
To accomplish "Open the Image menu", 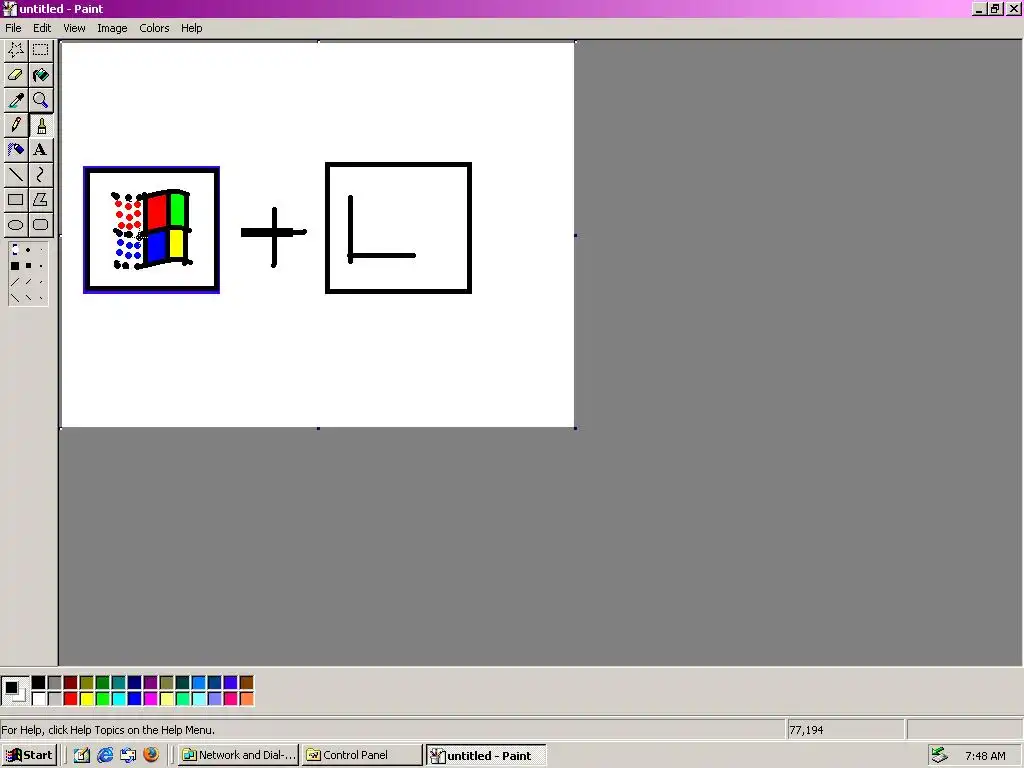I will coord(112,28).
